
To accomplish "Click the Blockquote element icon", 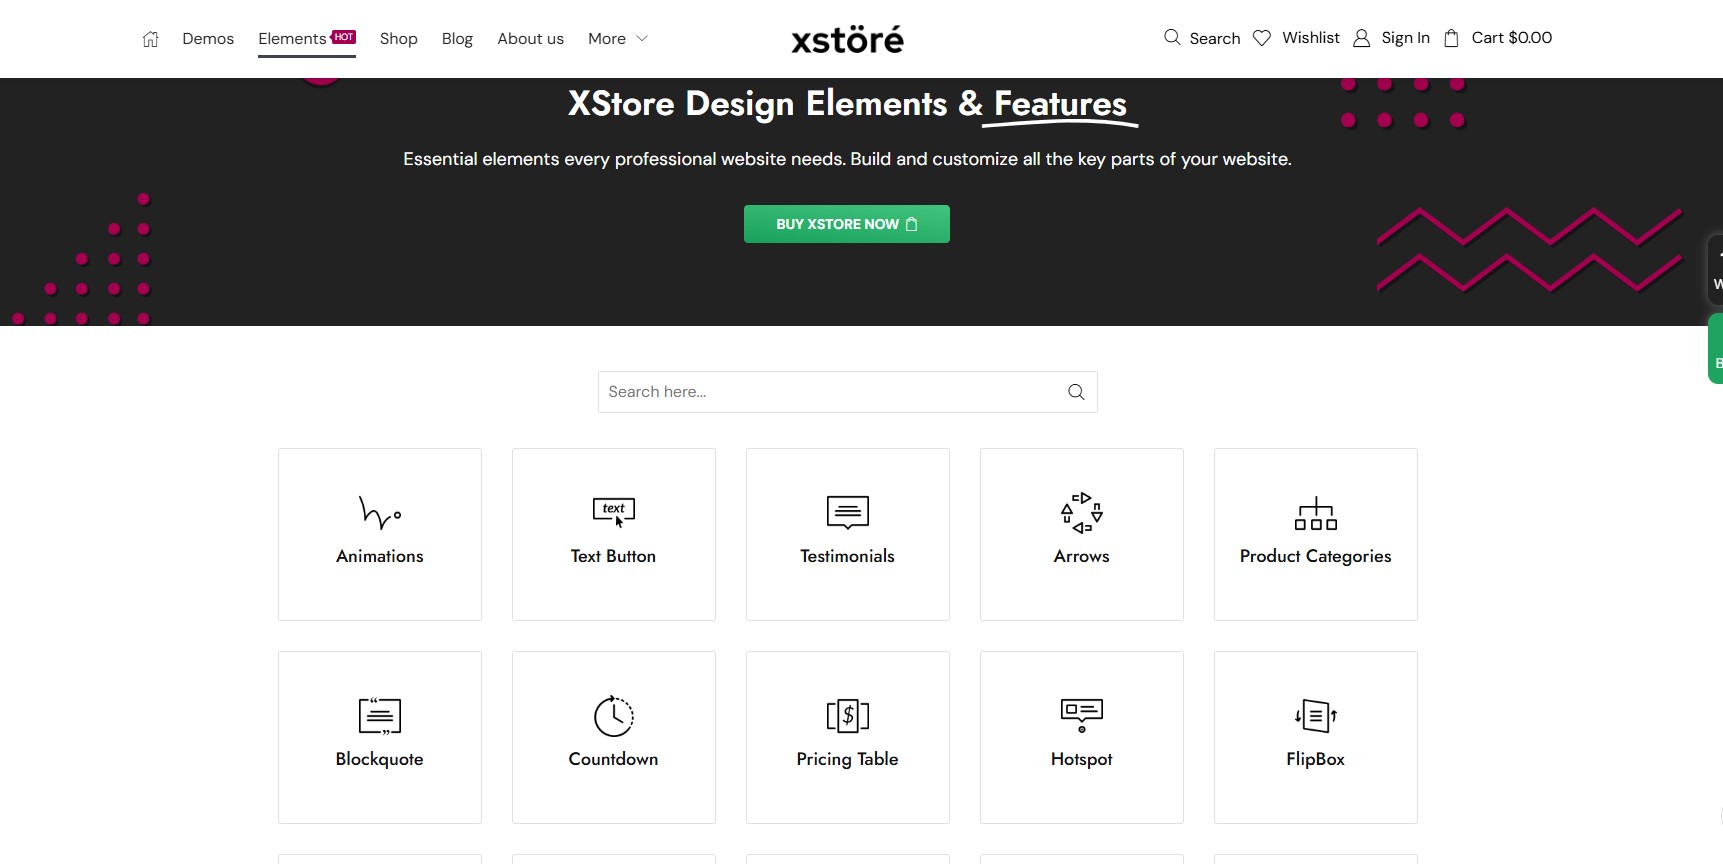I will point(380,716).
